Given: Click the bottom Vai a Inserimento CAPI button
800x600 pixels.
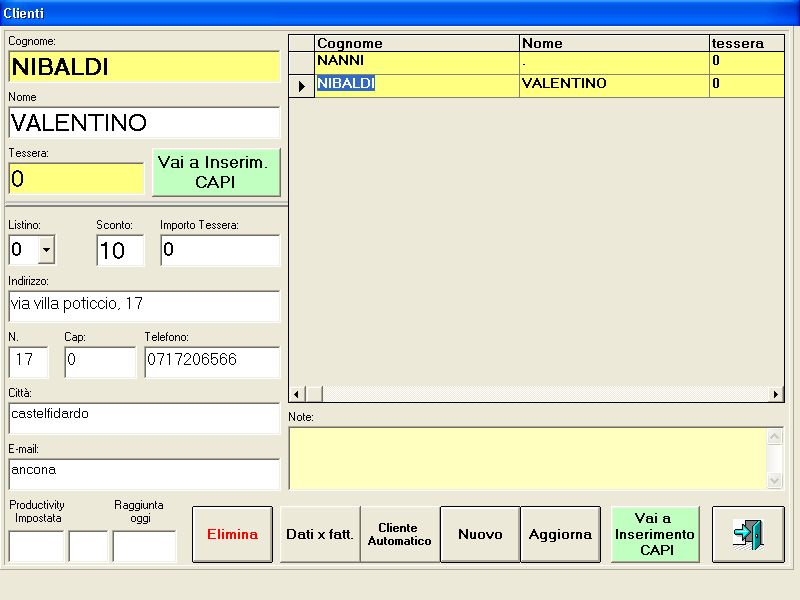Looking at the screenshot, I should coord(655,534).
